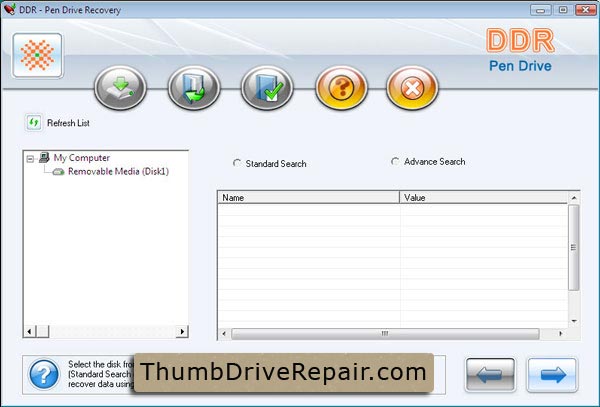Click the DDR logo icon at top left
This screenshot has width=600, height=407.
coord(38,55)
